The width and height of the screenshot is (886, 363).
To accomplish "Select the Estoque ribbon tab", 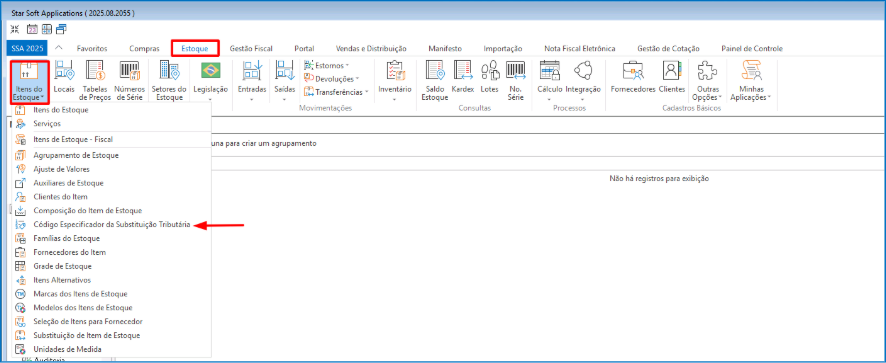I will click(195, 49).
